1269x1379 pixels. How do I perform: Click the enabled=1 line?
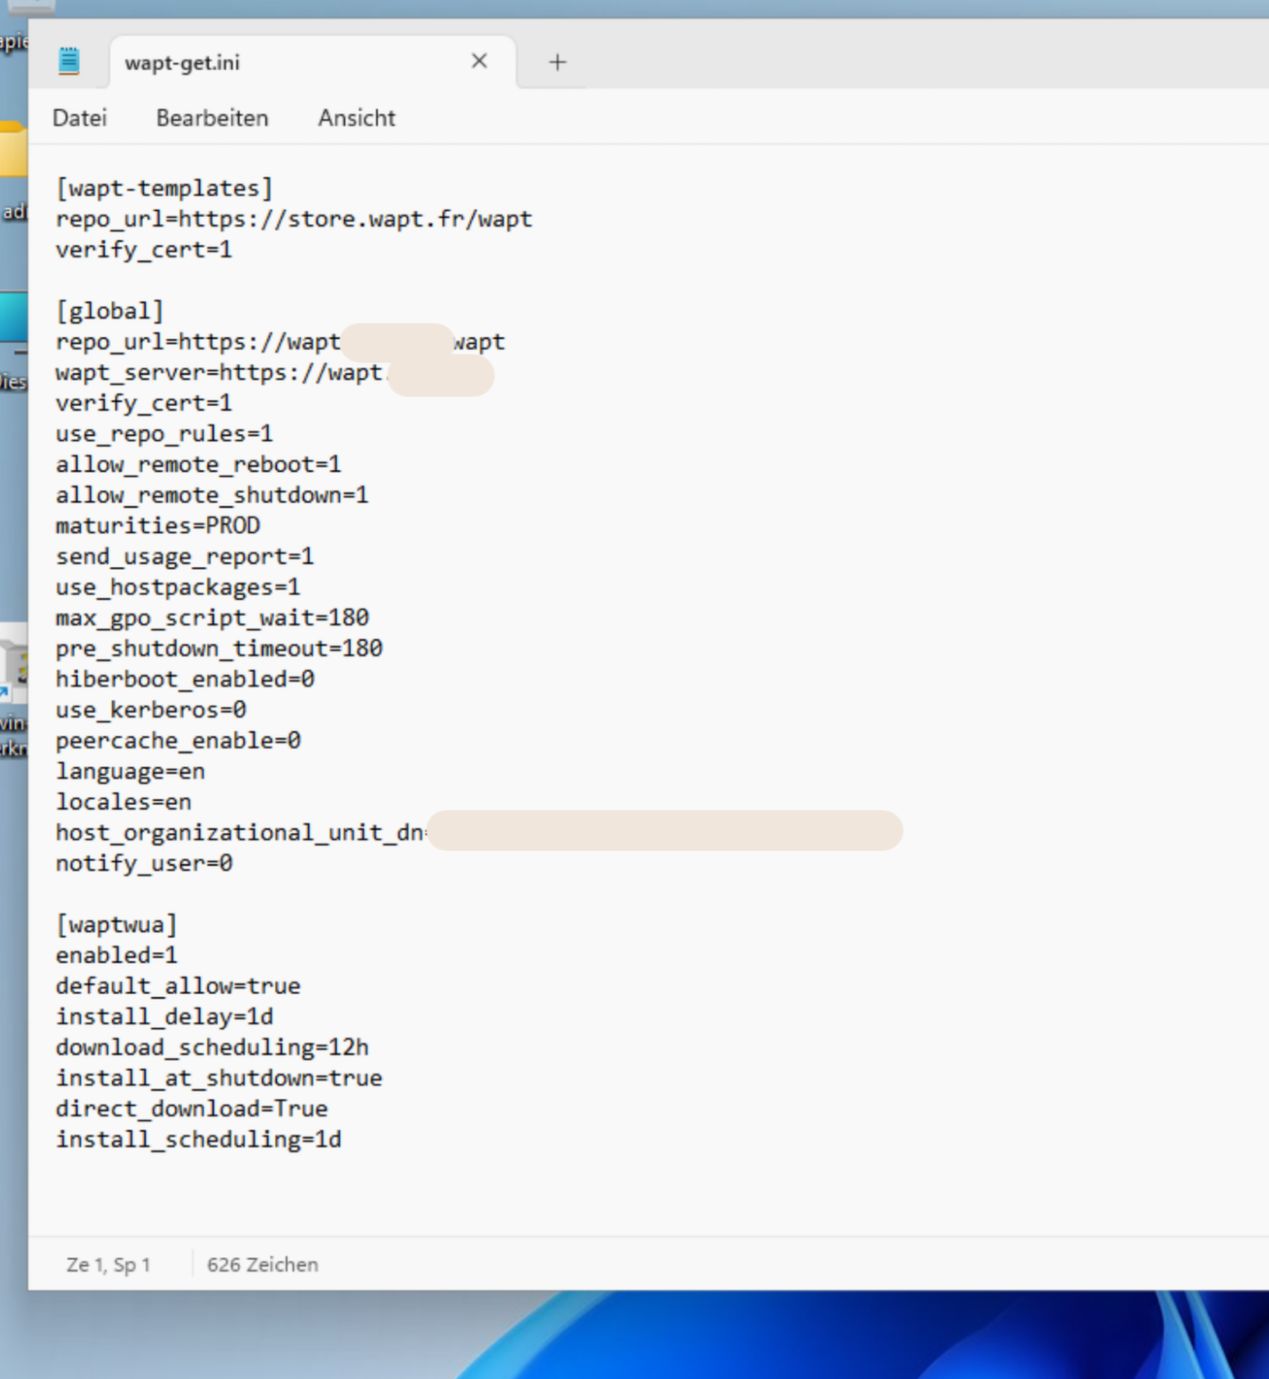click(x=117, y=955)
